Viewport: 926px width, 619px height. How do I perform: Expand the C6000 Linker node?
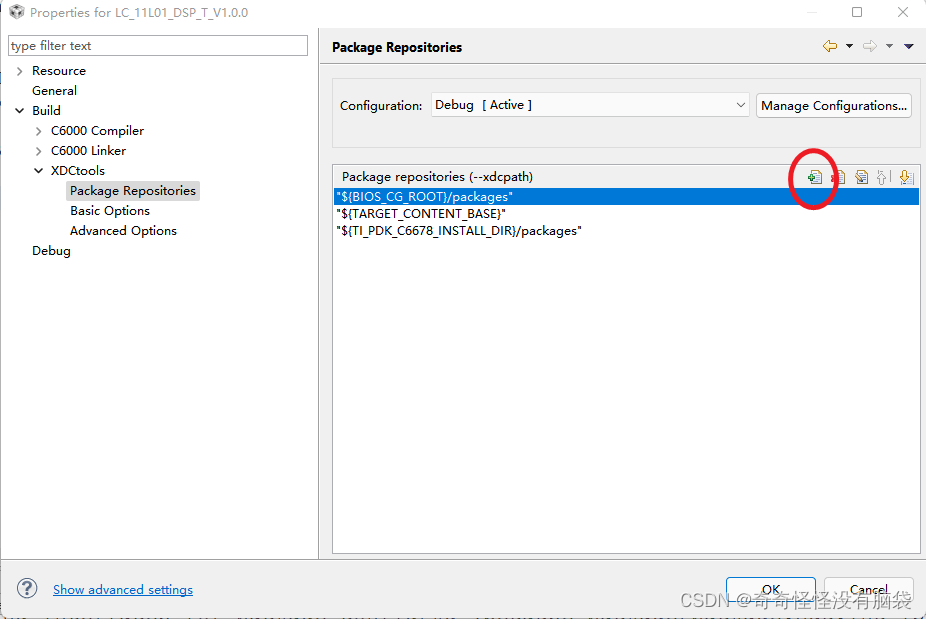pyautogui.click(x=37, y=150)
